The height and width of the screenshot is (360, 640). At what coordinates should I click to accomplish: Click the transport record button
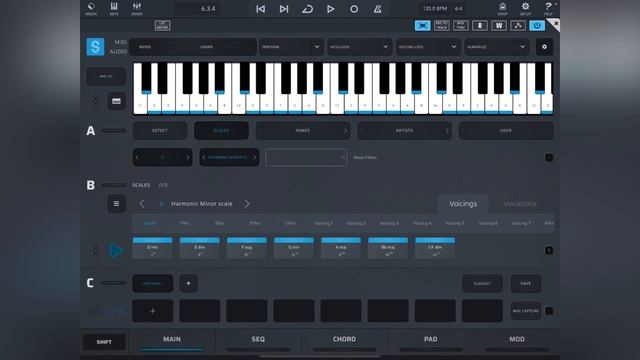click(x=354, y=9)
